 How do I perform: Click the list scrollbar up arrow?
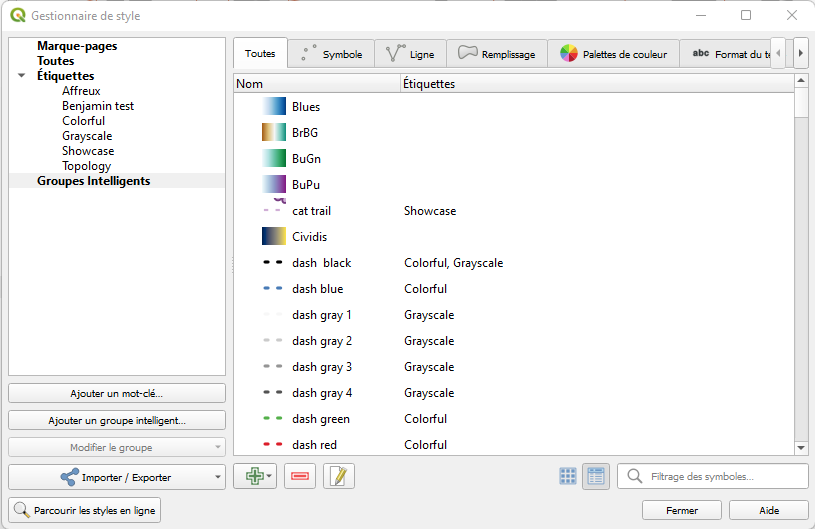point(801,81)
